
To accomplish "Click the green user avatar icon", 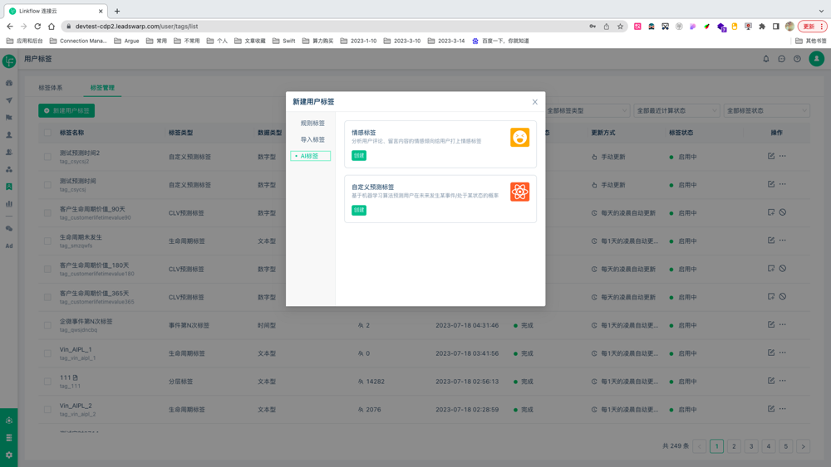I will tap(816, 60).
